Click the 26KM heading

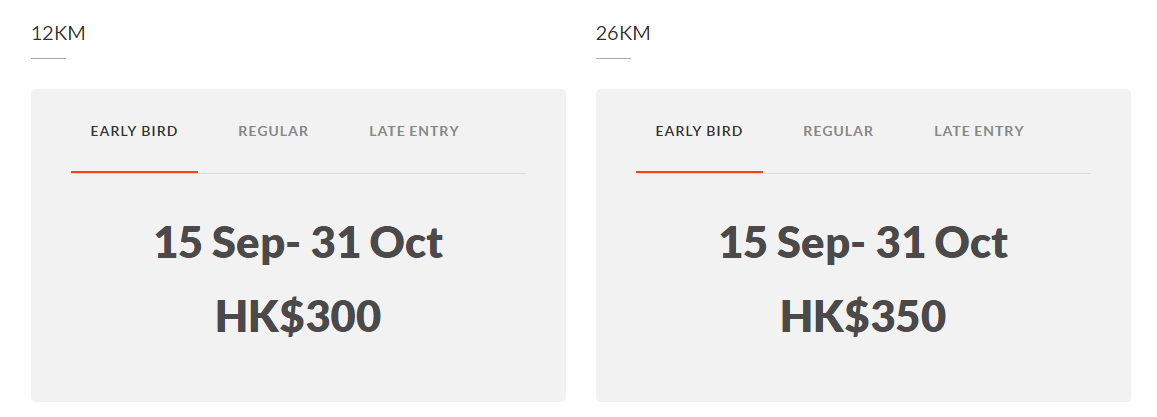(x=623, y=33)
